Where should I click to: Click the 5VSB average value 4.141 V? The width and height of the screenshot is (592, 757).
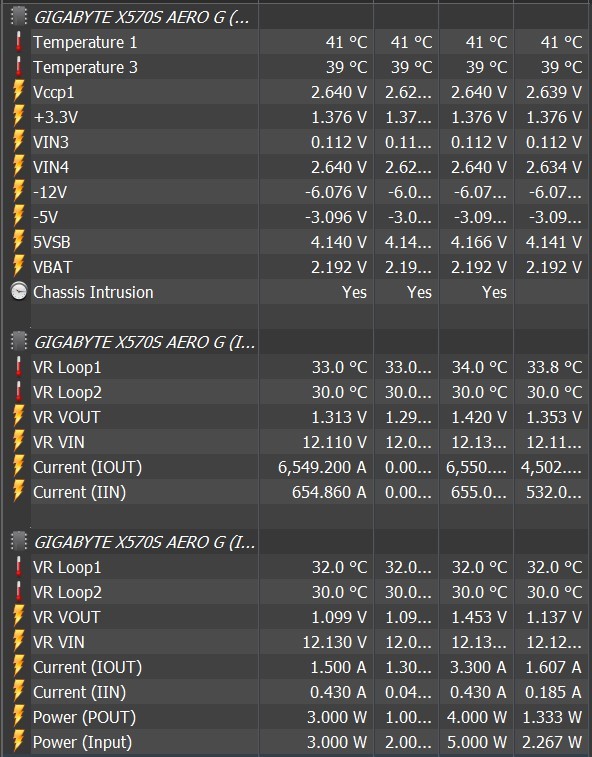[553, 242]
